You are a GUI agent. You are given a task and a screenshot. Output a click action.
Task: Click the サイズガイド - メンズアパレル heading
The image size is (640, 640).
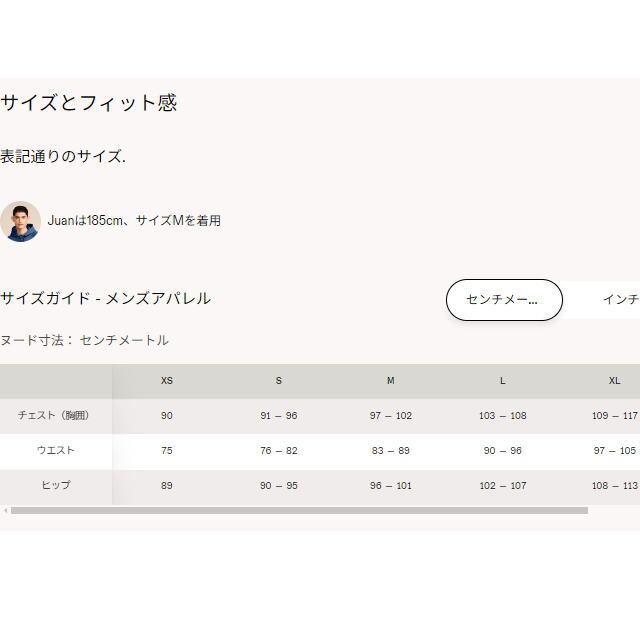[105, 298]
